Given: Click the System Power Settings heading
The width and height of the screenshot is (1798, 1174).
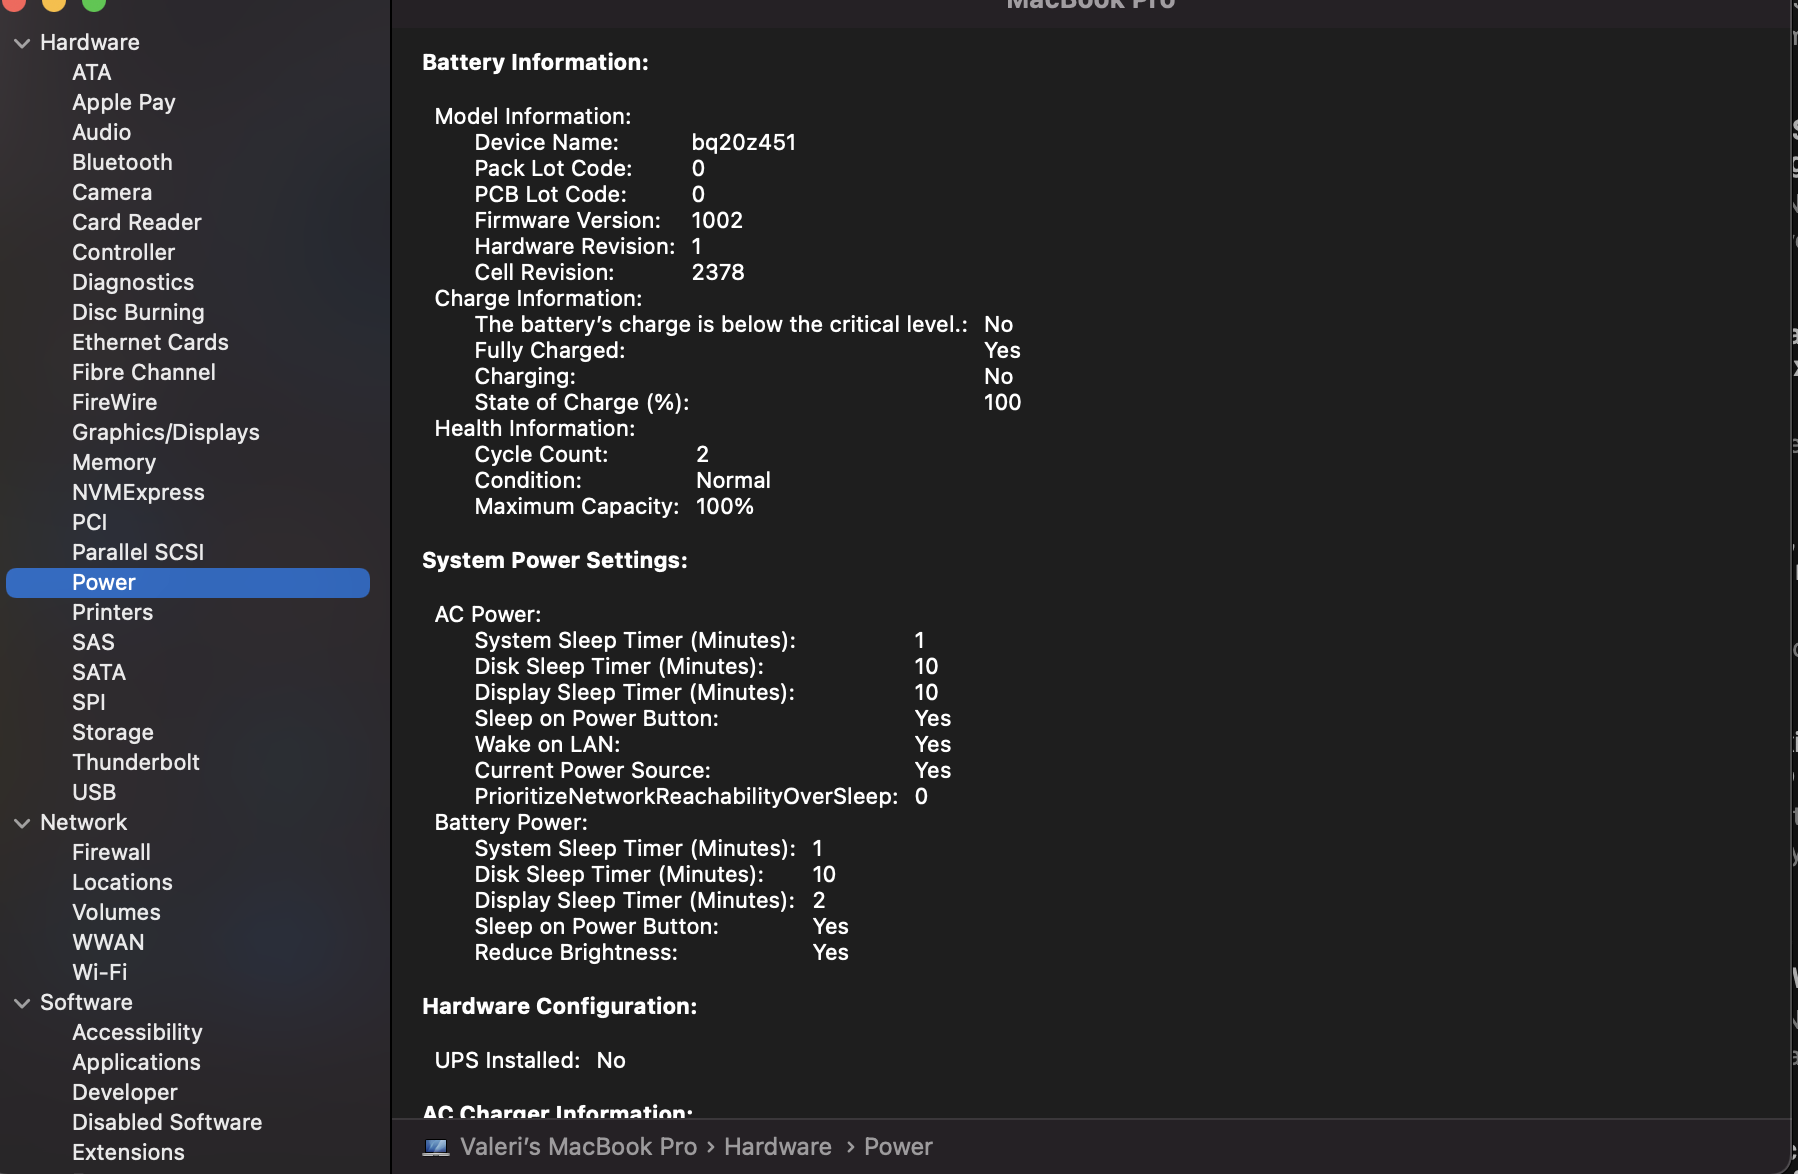Looking at the screenshot, I should pyautogui.click(x=555, y=560).
